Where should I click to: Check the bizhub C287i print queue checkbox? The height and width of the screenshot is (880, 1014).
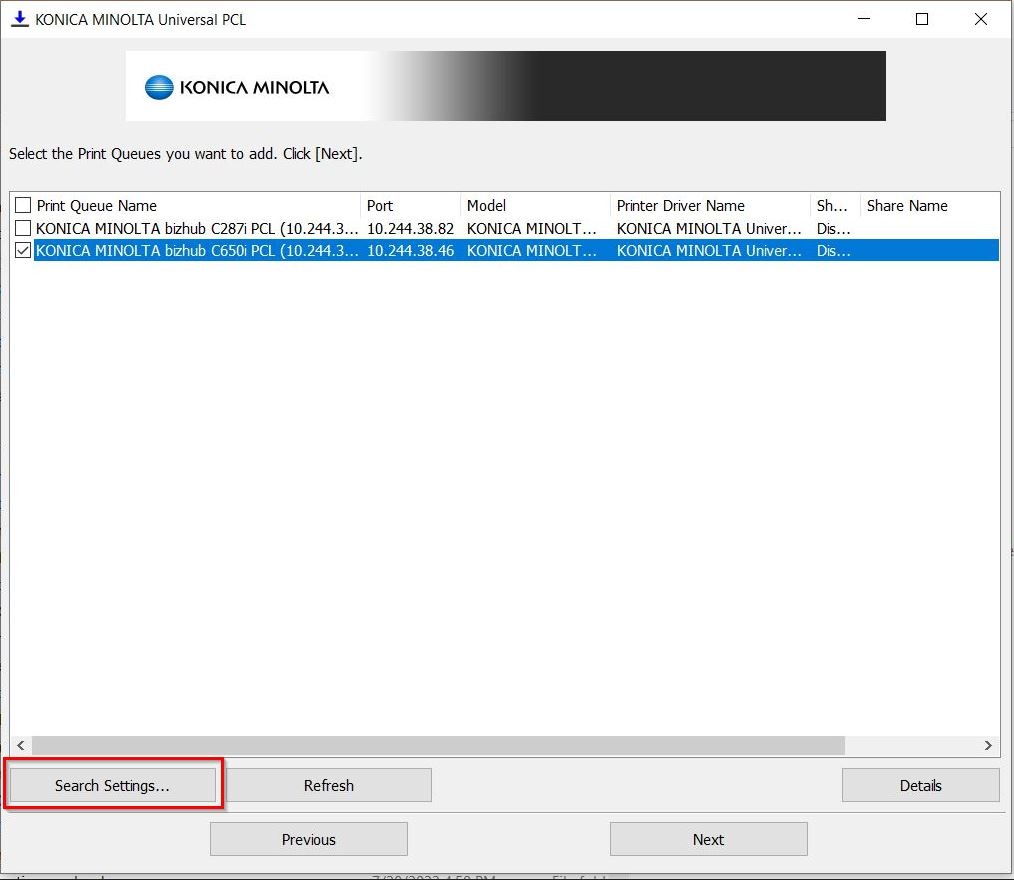(x=21, y=228)
